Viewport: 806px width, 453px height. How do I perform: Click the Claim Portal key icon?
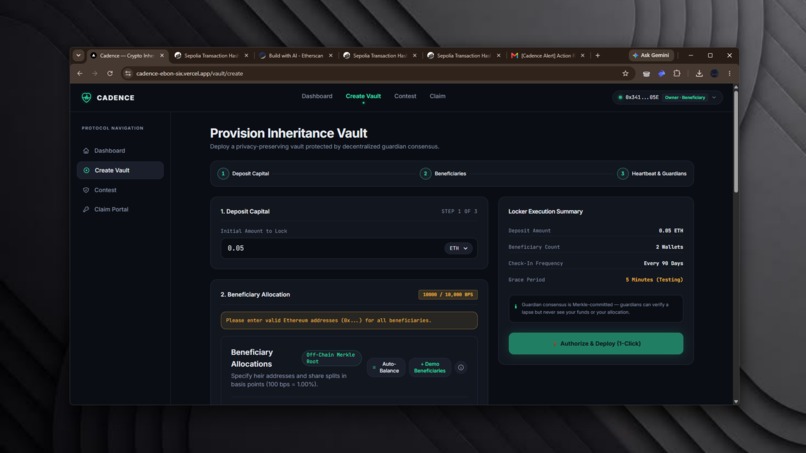pos(86,209)
